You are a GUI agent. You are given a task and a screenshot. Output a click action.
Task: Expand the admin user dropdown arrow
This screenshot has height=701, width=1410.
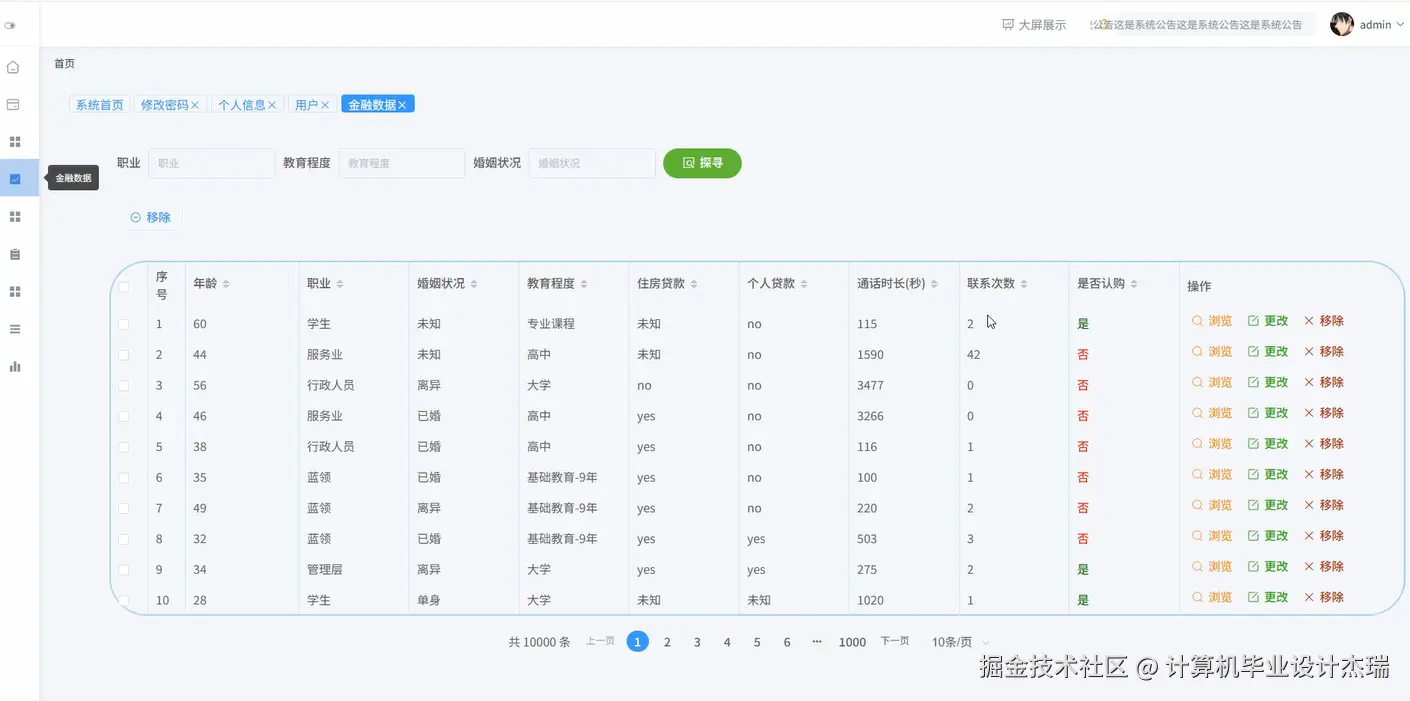(x=1400, y=24)
